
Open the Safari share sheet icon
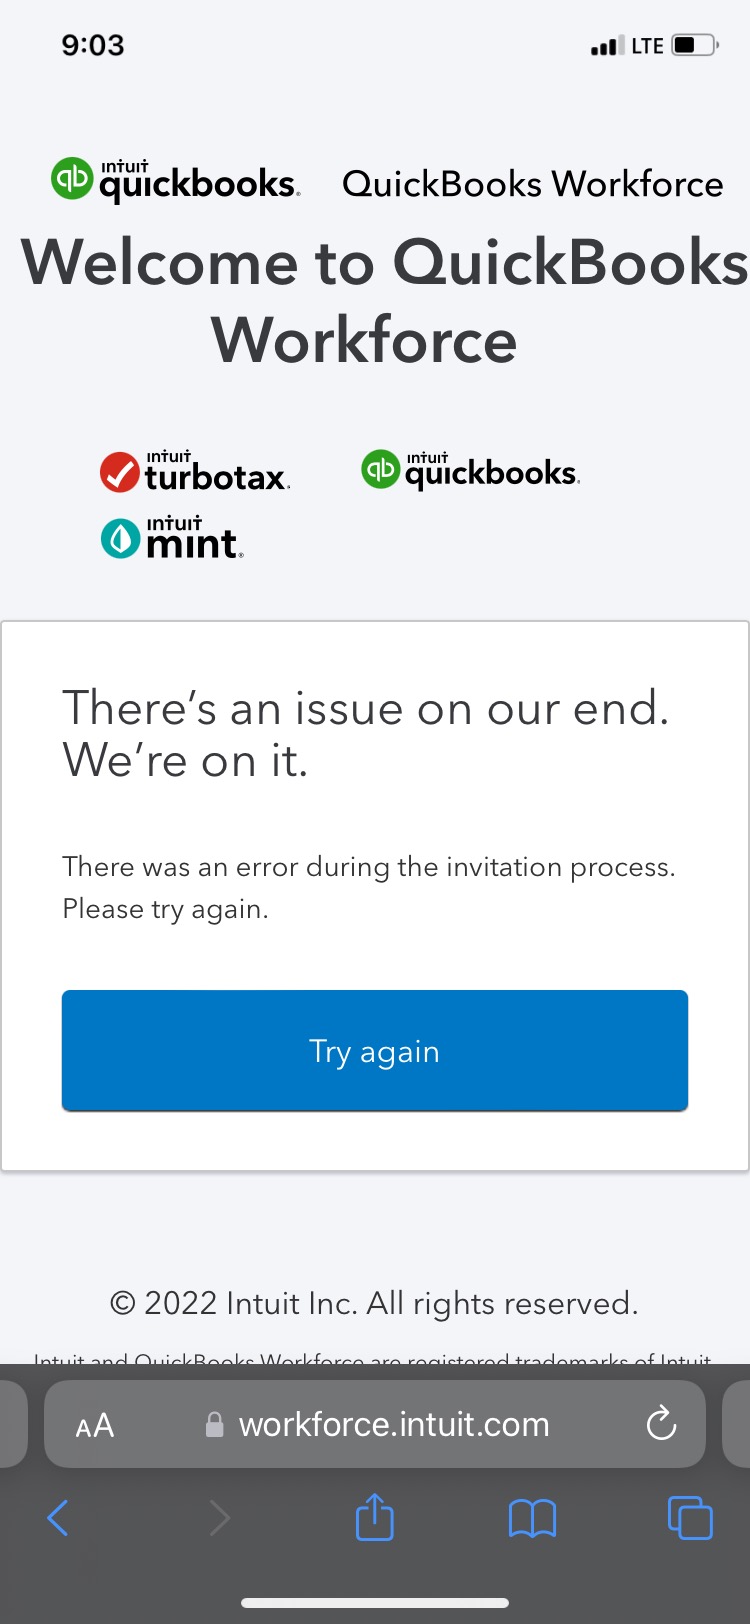[x=374, y=1517]
